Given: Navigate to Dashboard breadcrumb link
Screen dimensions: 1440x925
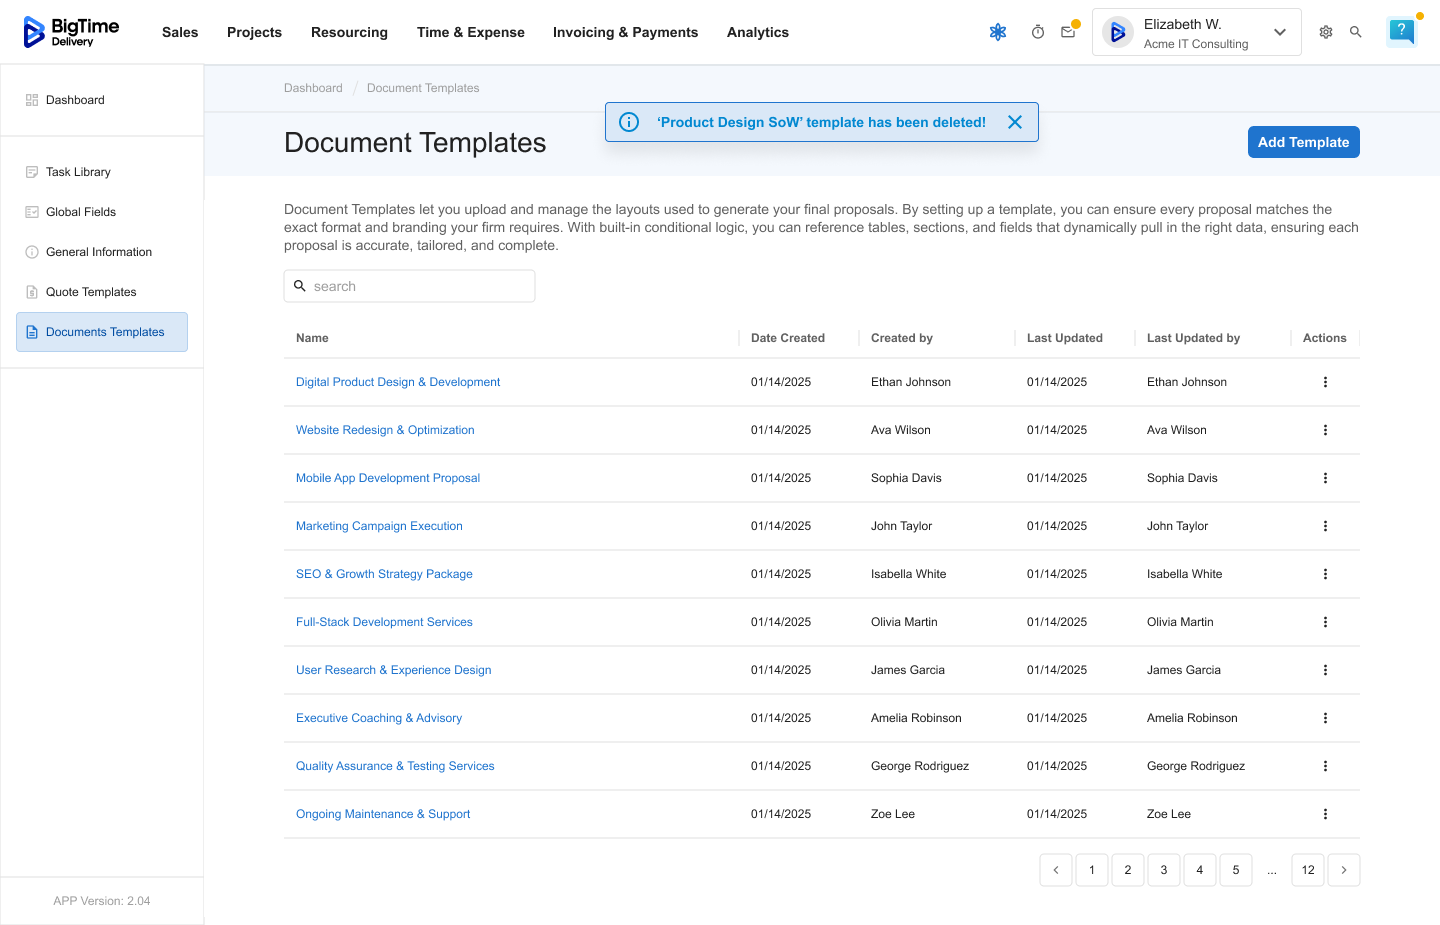Looking at the screenshot, I should (x=313, y=88).
